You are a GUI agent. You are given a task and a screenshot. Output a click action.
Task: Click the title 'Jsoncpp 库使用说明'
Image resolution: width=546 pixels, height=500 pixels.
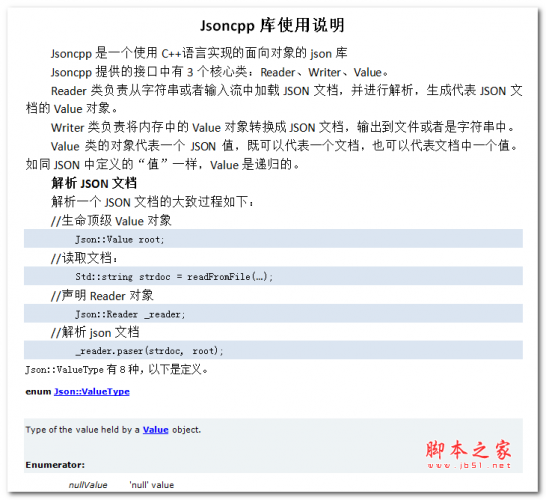click(x=272, y=25)
